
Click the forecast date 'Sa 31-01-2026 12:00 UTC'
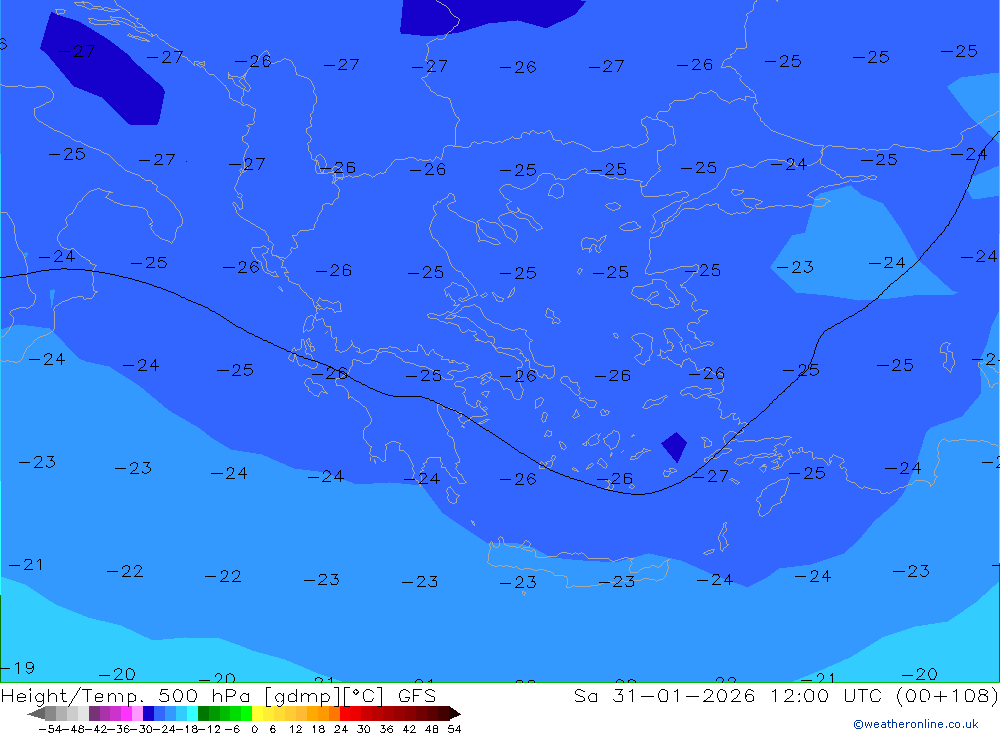click(x=728, y=695)
